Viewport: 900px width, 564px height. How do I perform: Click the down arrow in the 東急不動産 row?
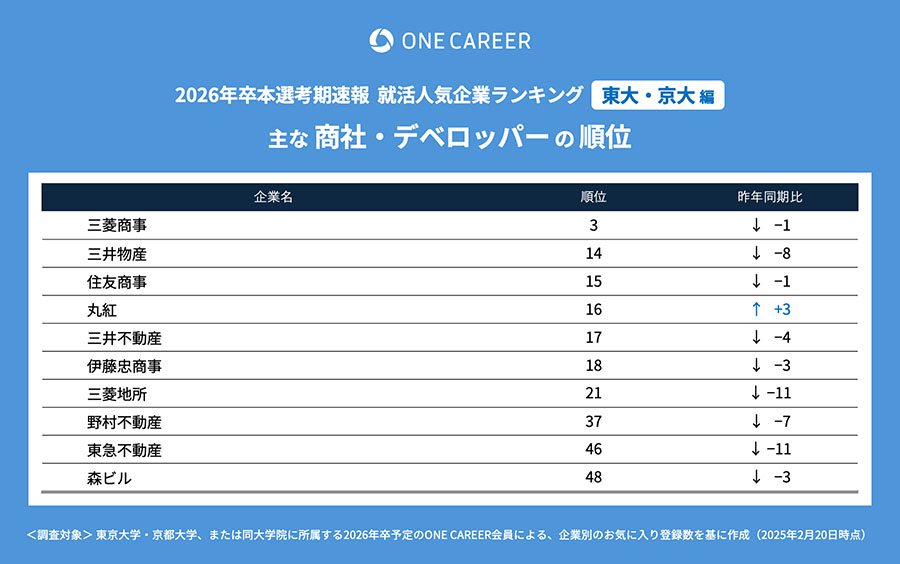click(756, 450)
